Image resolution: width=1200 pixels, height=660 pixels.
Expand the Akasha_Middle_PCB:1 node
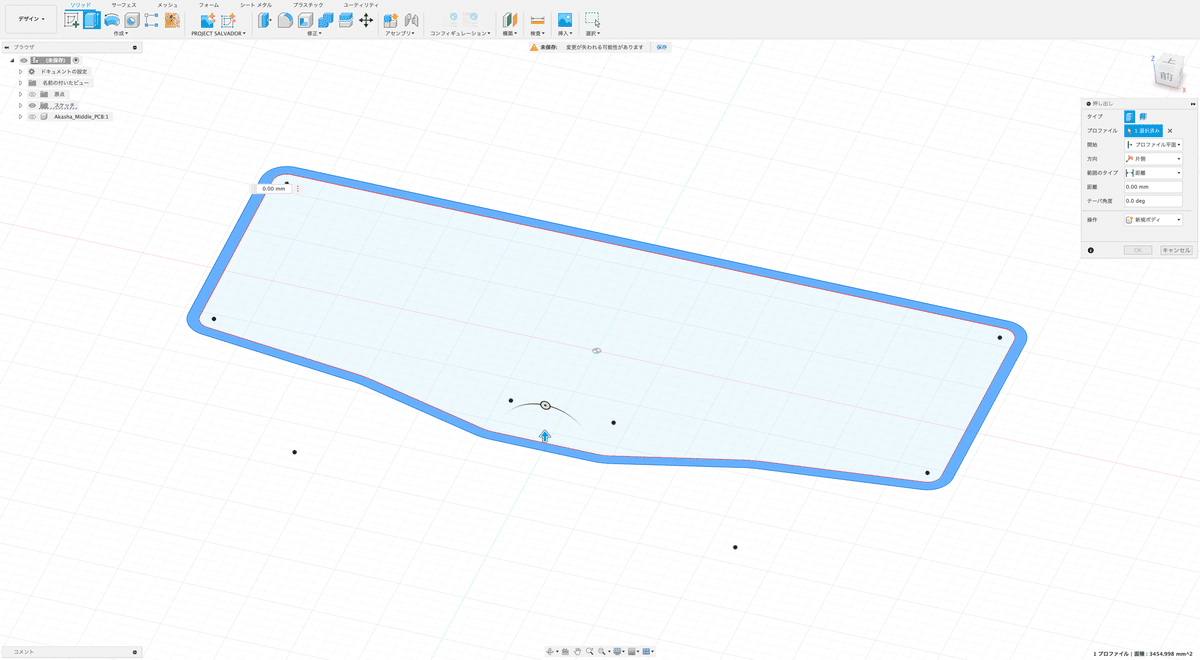coord(21,117)
